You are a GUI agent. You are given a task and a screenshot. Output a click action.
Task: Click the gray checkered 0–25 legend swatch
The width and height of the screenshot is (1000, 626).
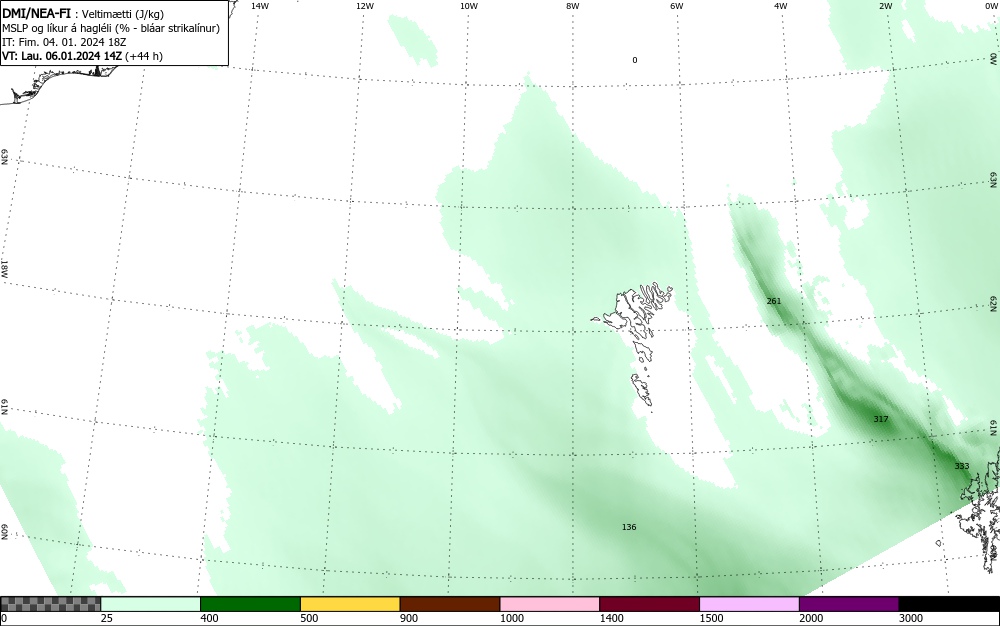click(x=50, y=604)
